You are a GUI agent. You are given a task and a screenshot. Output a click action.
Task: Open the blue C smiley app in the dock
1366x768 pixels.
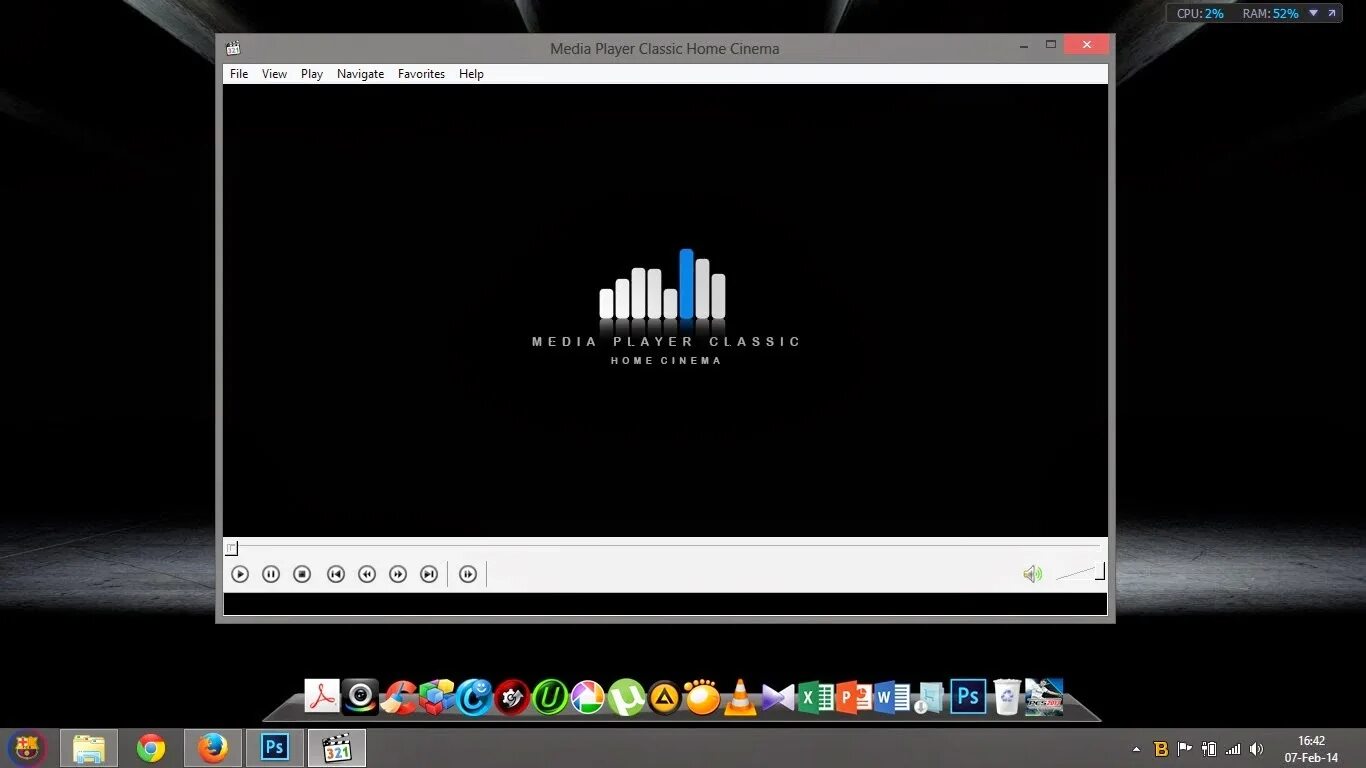(x=474, y=697)
